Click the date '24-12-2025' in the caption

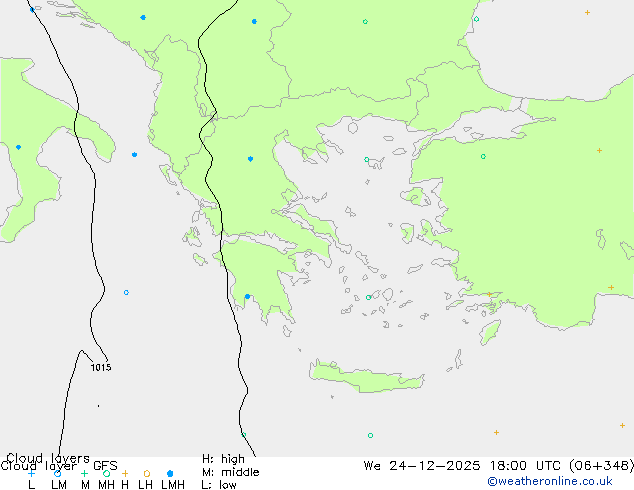[x=435, y=466]
